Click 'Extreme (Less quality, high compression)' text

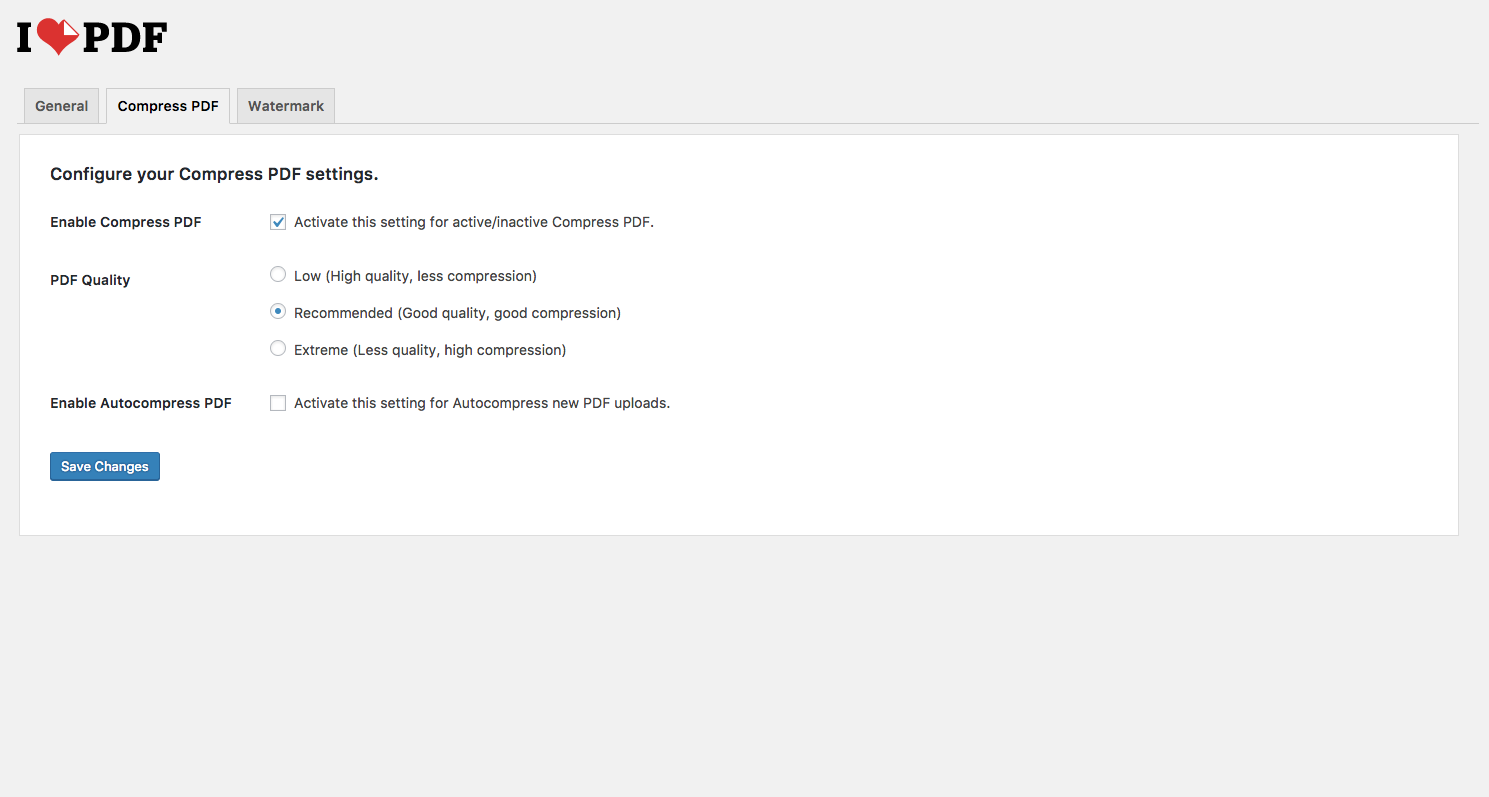(x=430, y=350)
